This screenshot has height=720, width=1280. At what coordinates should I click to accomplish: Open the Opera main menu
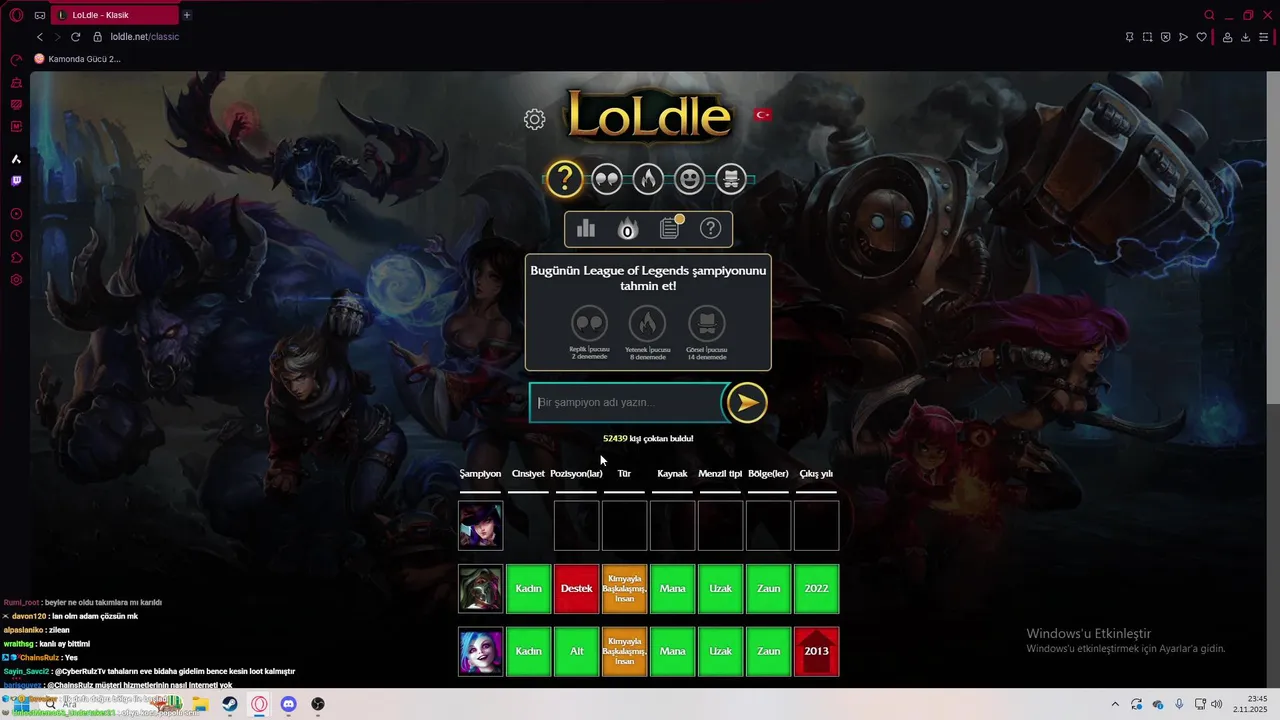pos(16,15)
